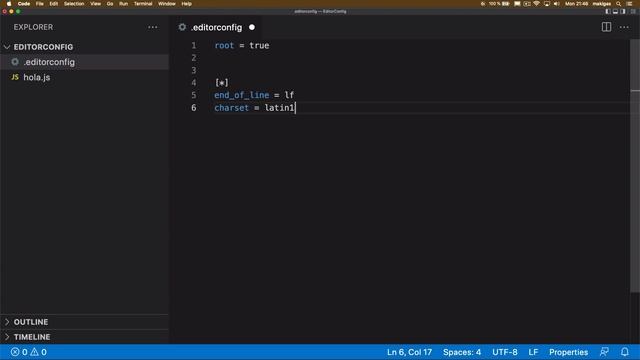Toggle bottom panel layout icon
Screen dimensions: 640x360
[616, 11]
